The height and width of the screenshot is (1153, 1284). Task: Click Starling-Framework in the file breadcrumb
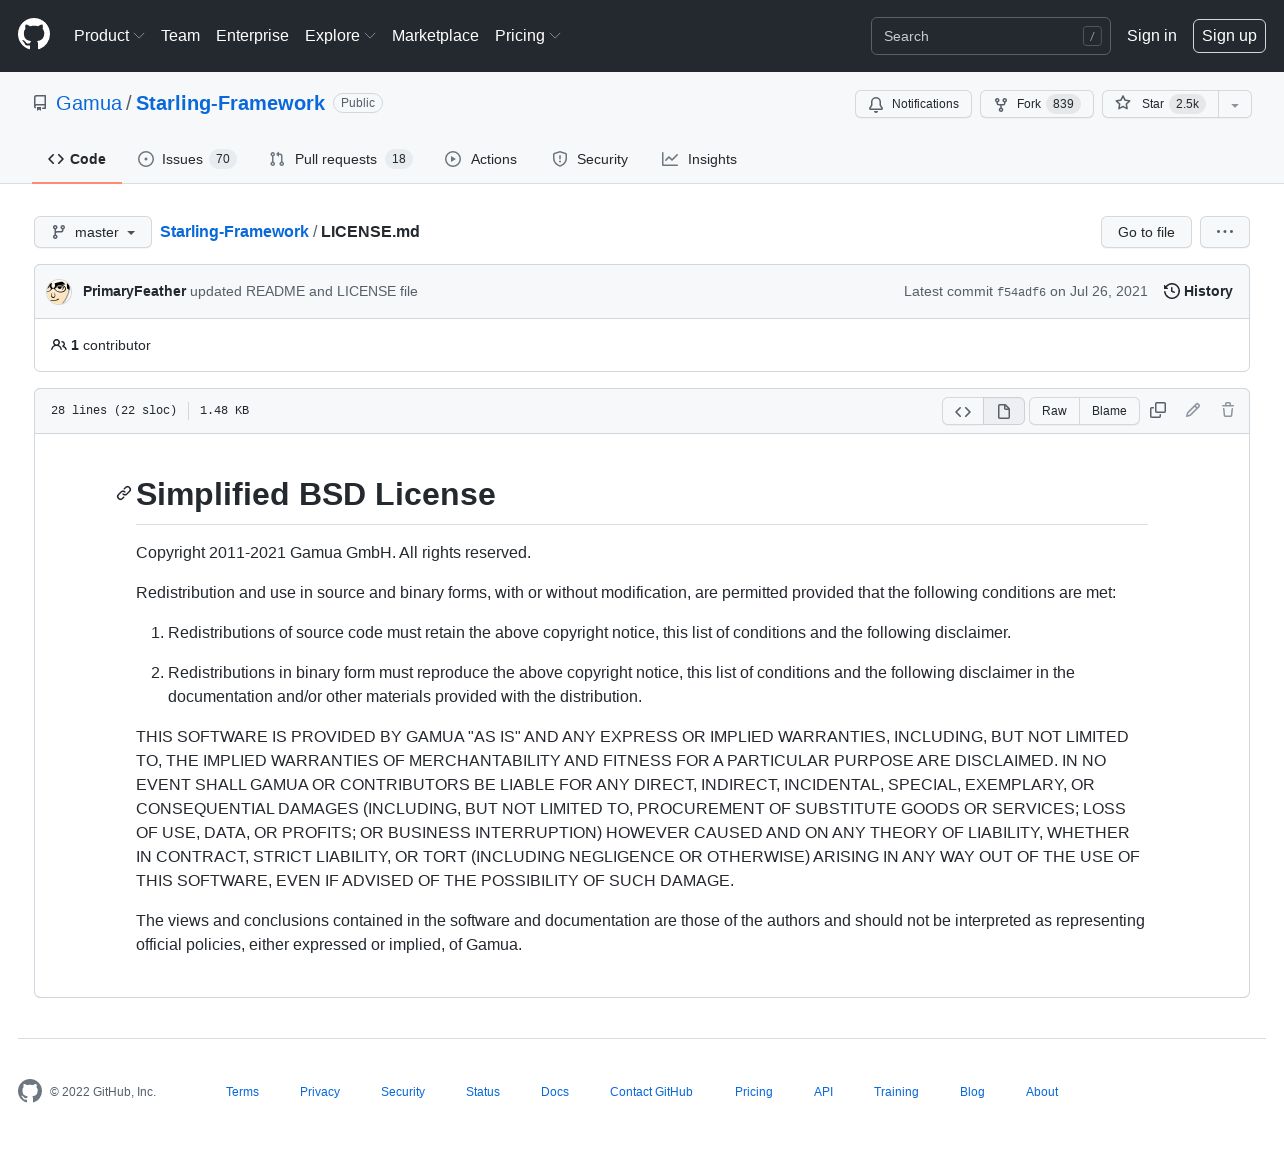[x=234, y=231]
